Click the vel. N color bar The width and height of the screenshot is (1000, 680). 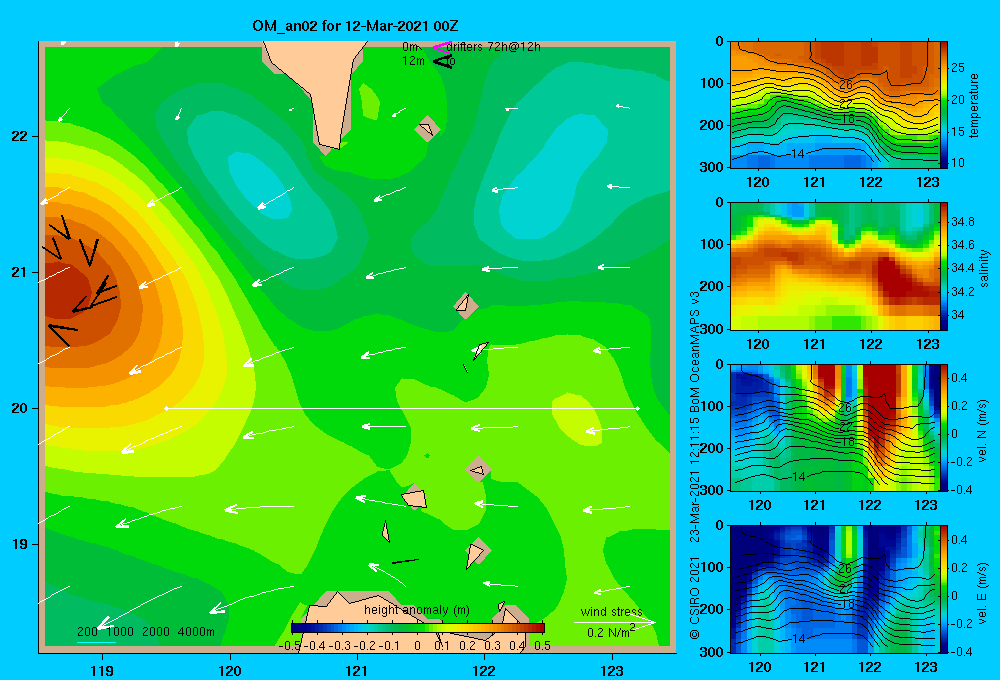point(944,427)
